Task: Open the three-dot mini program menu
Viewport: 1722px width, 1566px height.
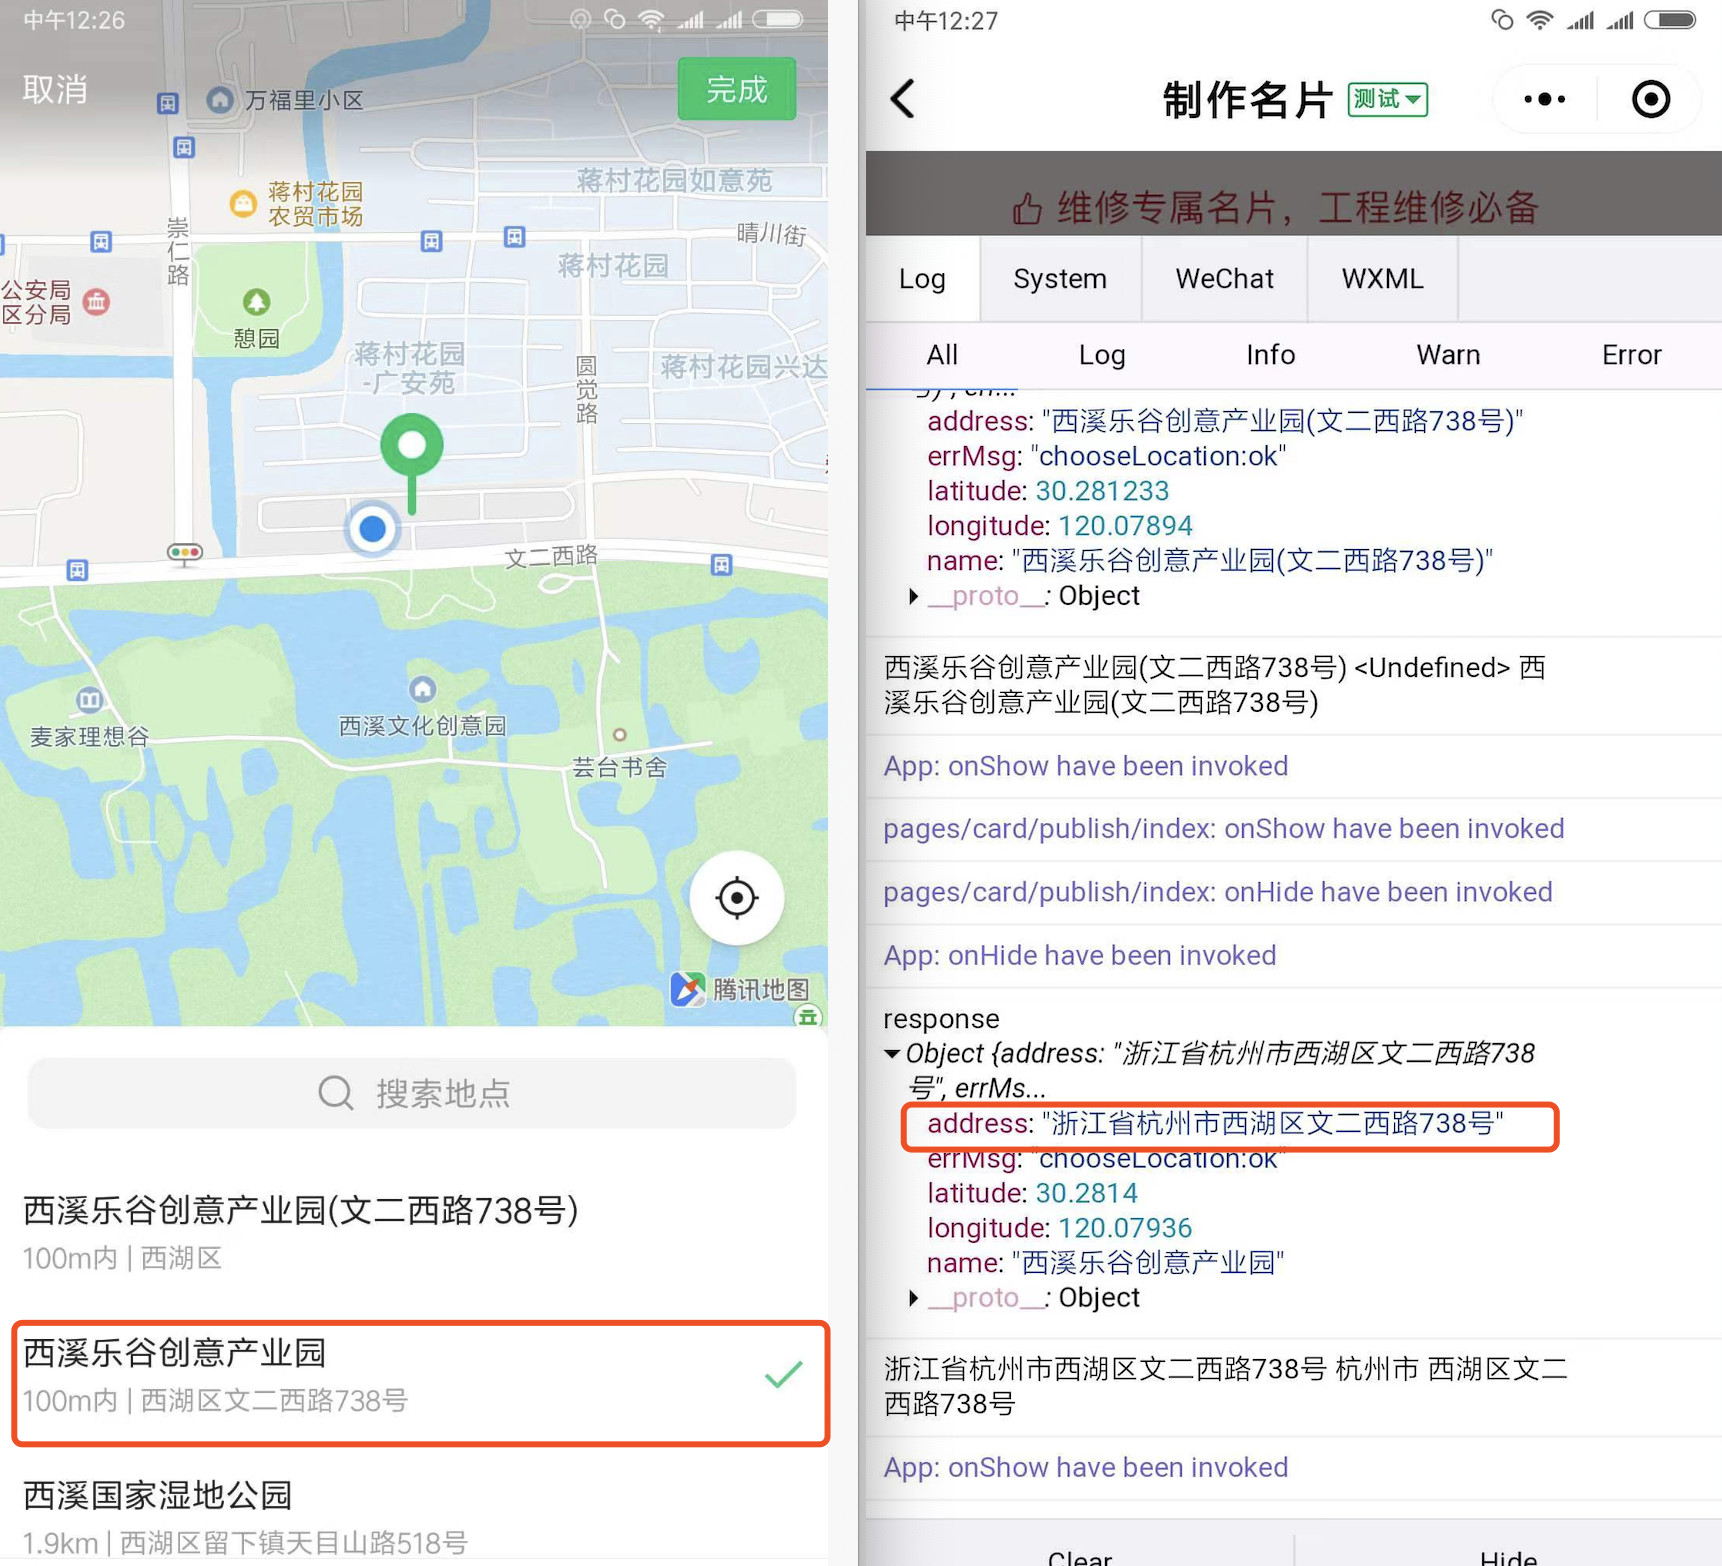Action: (x=1544, y=99)
